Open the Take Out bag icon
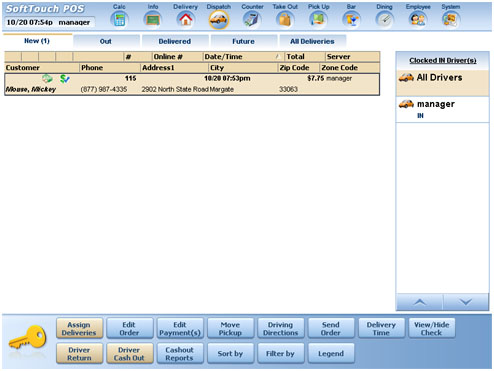494x371 pixels. [x=285, y=20]
